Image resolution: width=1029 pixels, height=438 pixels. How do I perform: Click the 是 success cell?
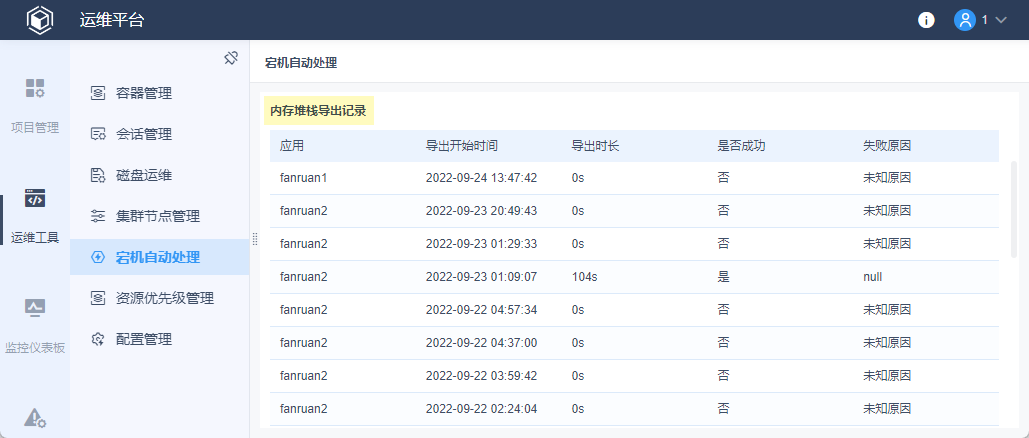point(724,277)
